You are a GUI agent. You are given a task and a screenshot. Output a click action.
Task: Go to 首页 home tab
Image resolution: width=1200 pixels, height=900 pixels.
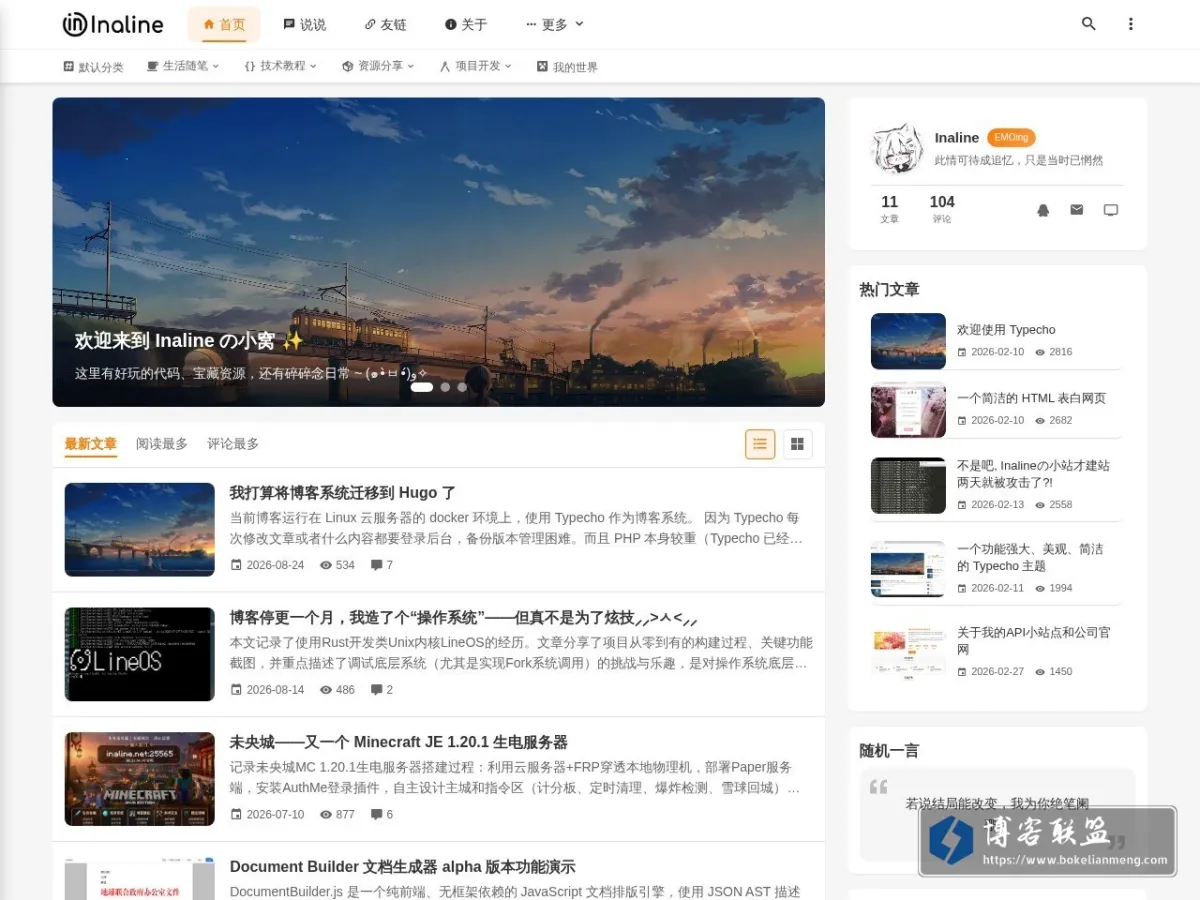pos(224,24)
